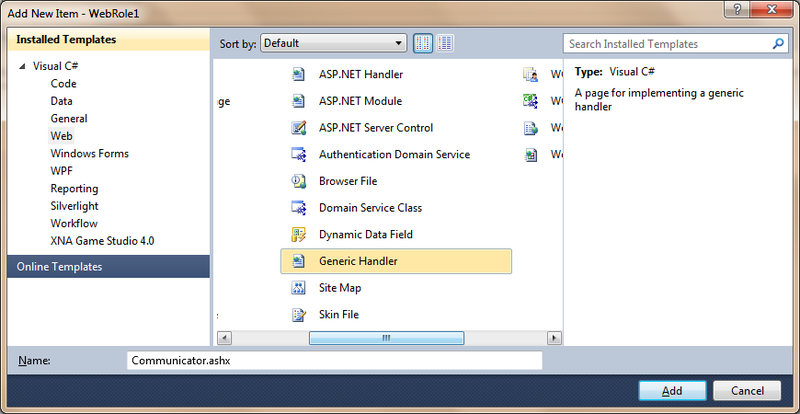
Task: Select the Skin File template name
Action: (x=339, y=314)
